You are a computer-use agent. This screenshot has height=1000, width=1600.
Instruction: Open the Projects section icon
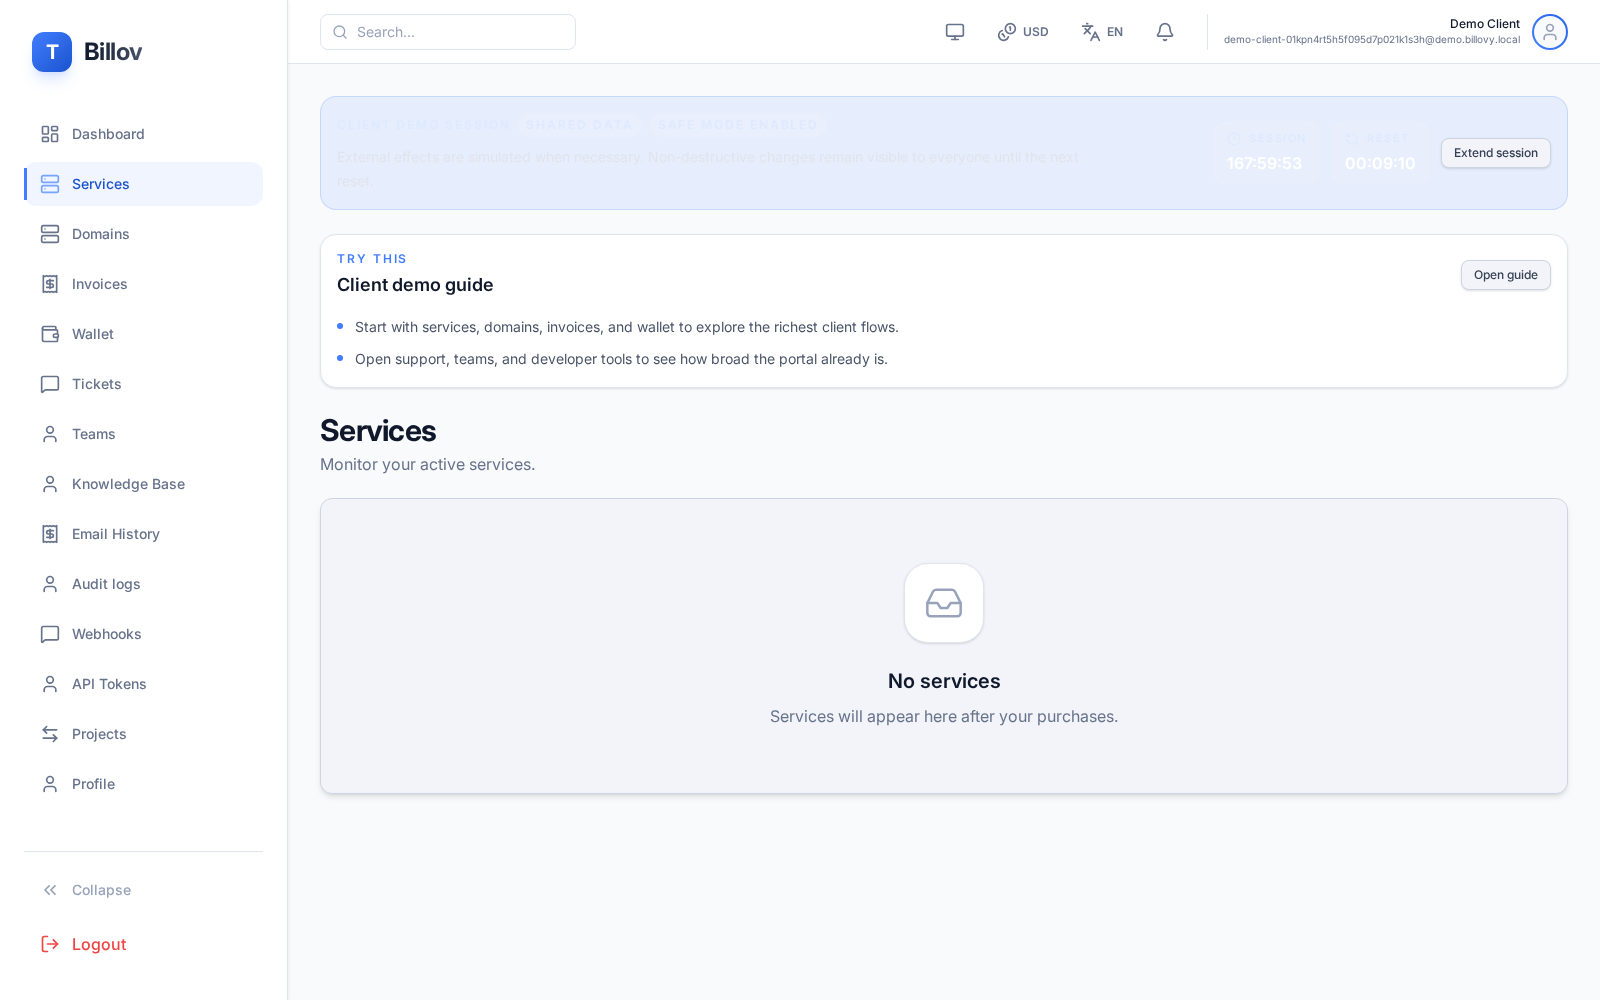pyautogui.click(x=50, y=734)
